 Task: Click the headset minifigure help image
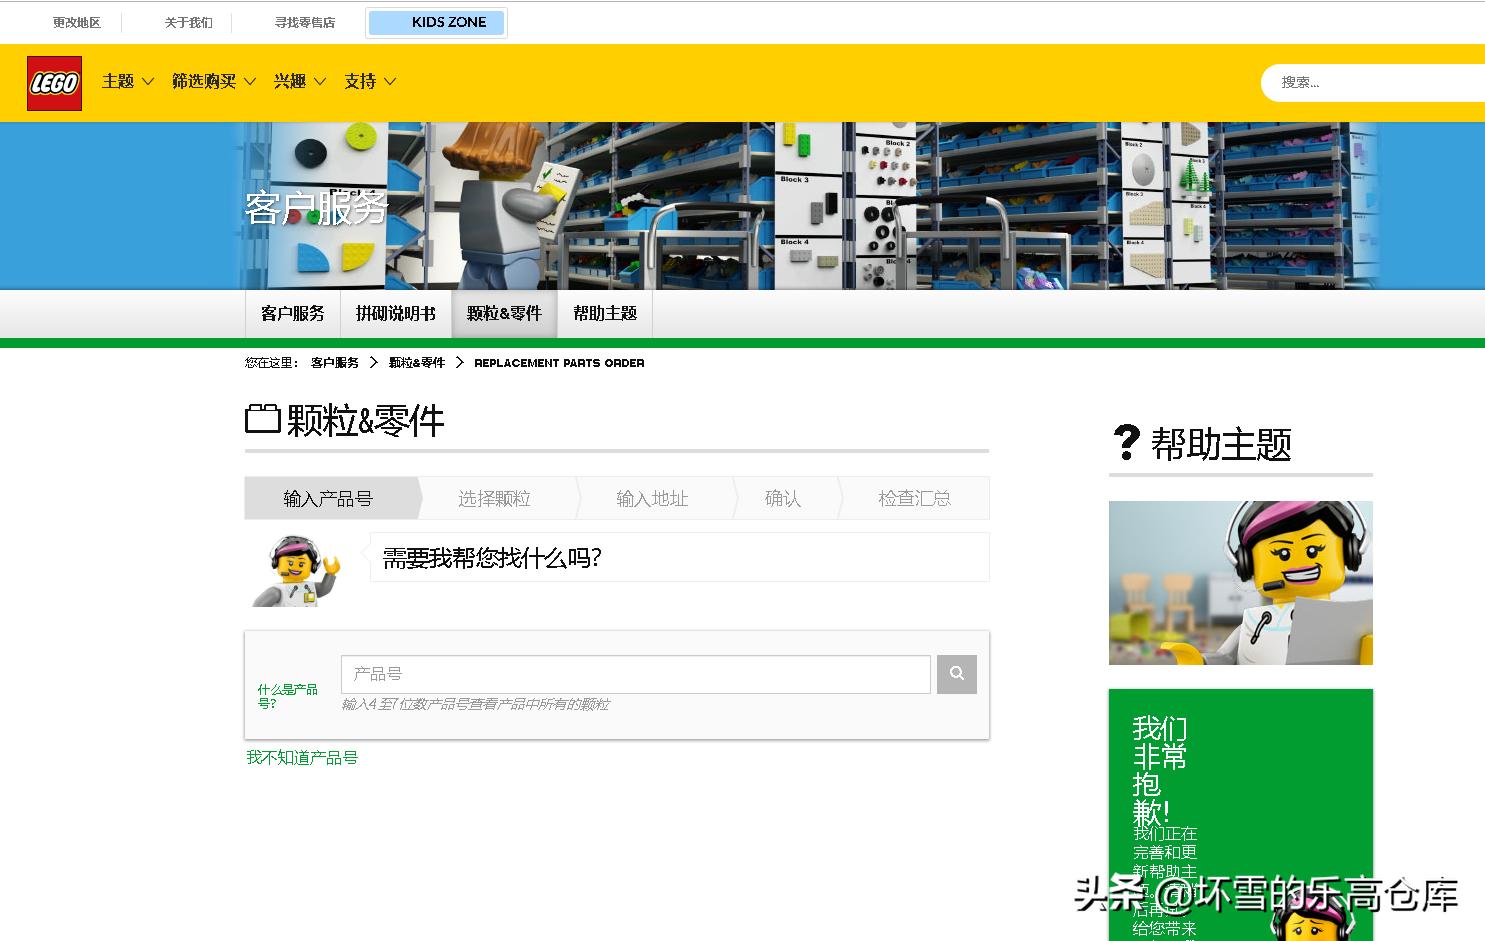pyautogui.click(x=1240, y=583)
